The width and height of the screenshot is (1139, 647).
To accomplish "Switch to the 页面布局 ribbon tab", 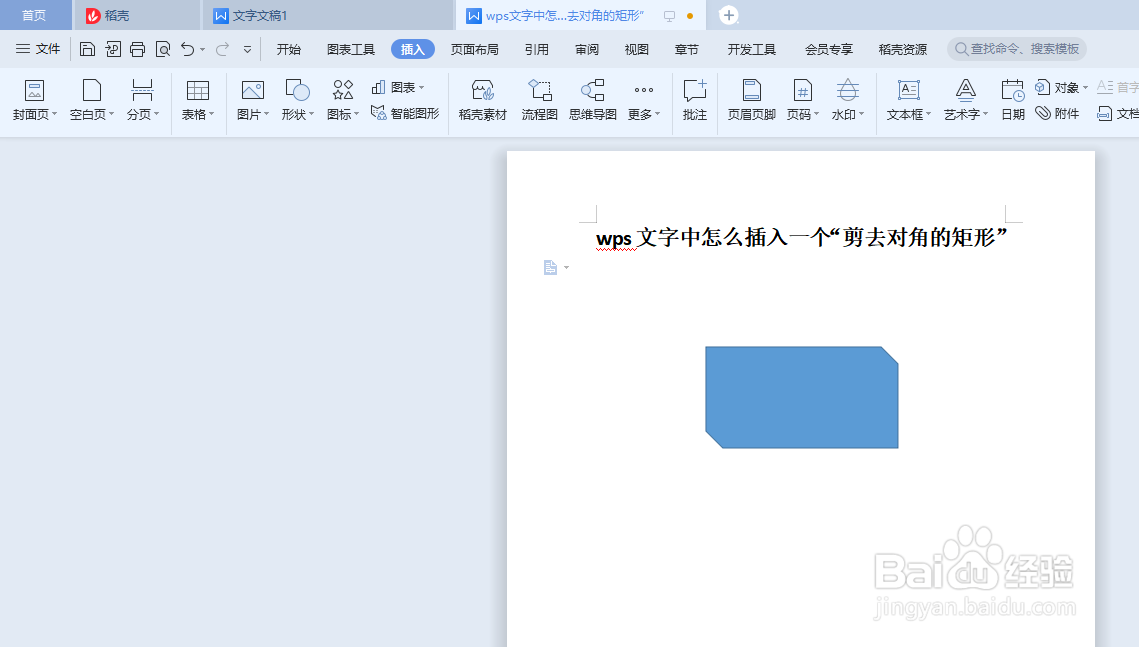I will click(x=474, y=49).
